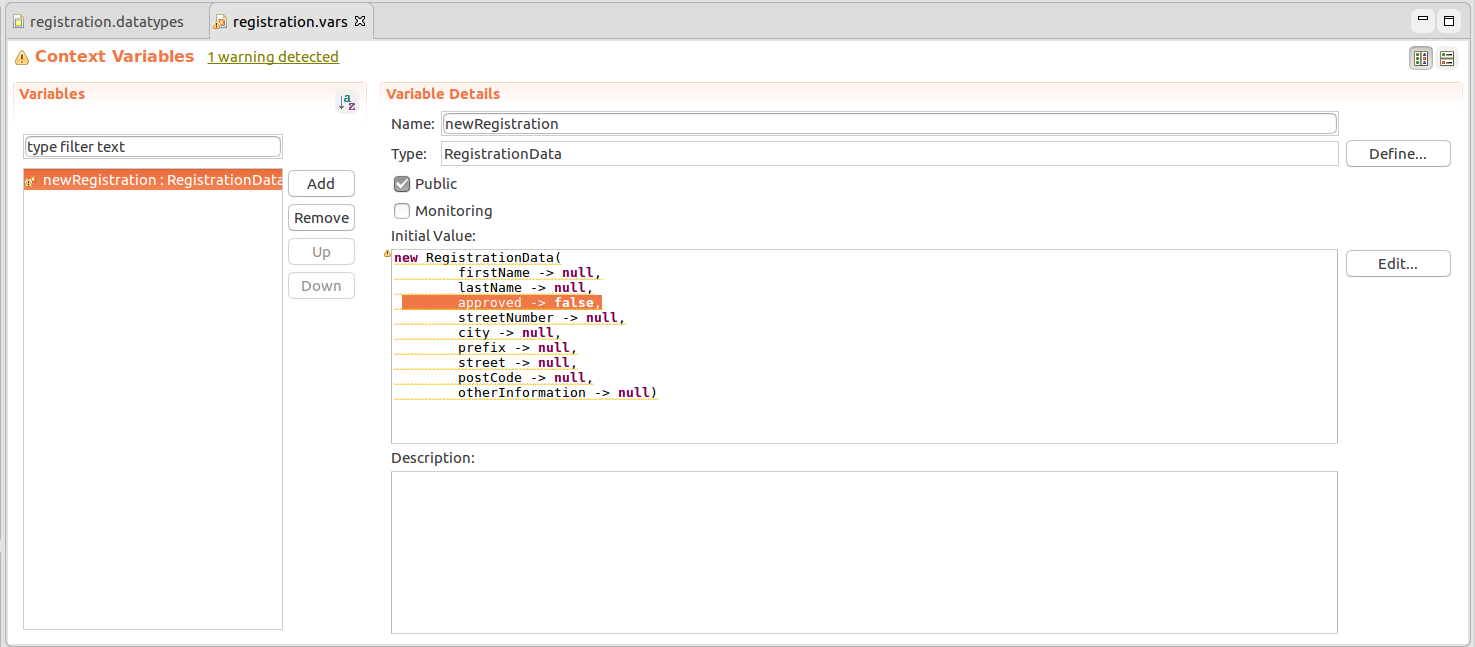Sort the variables list alphabetically

[x=347, y=102]
